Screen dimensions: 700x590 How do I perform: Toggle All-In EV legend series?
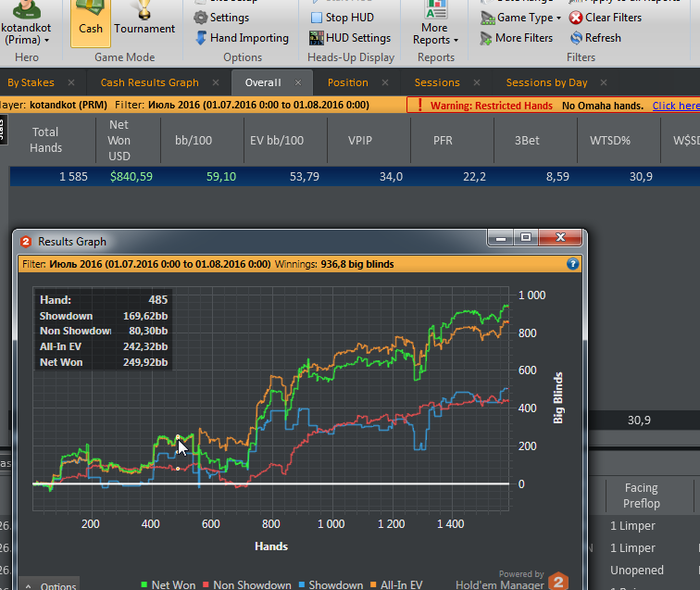pos(396,585)
